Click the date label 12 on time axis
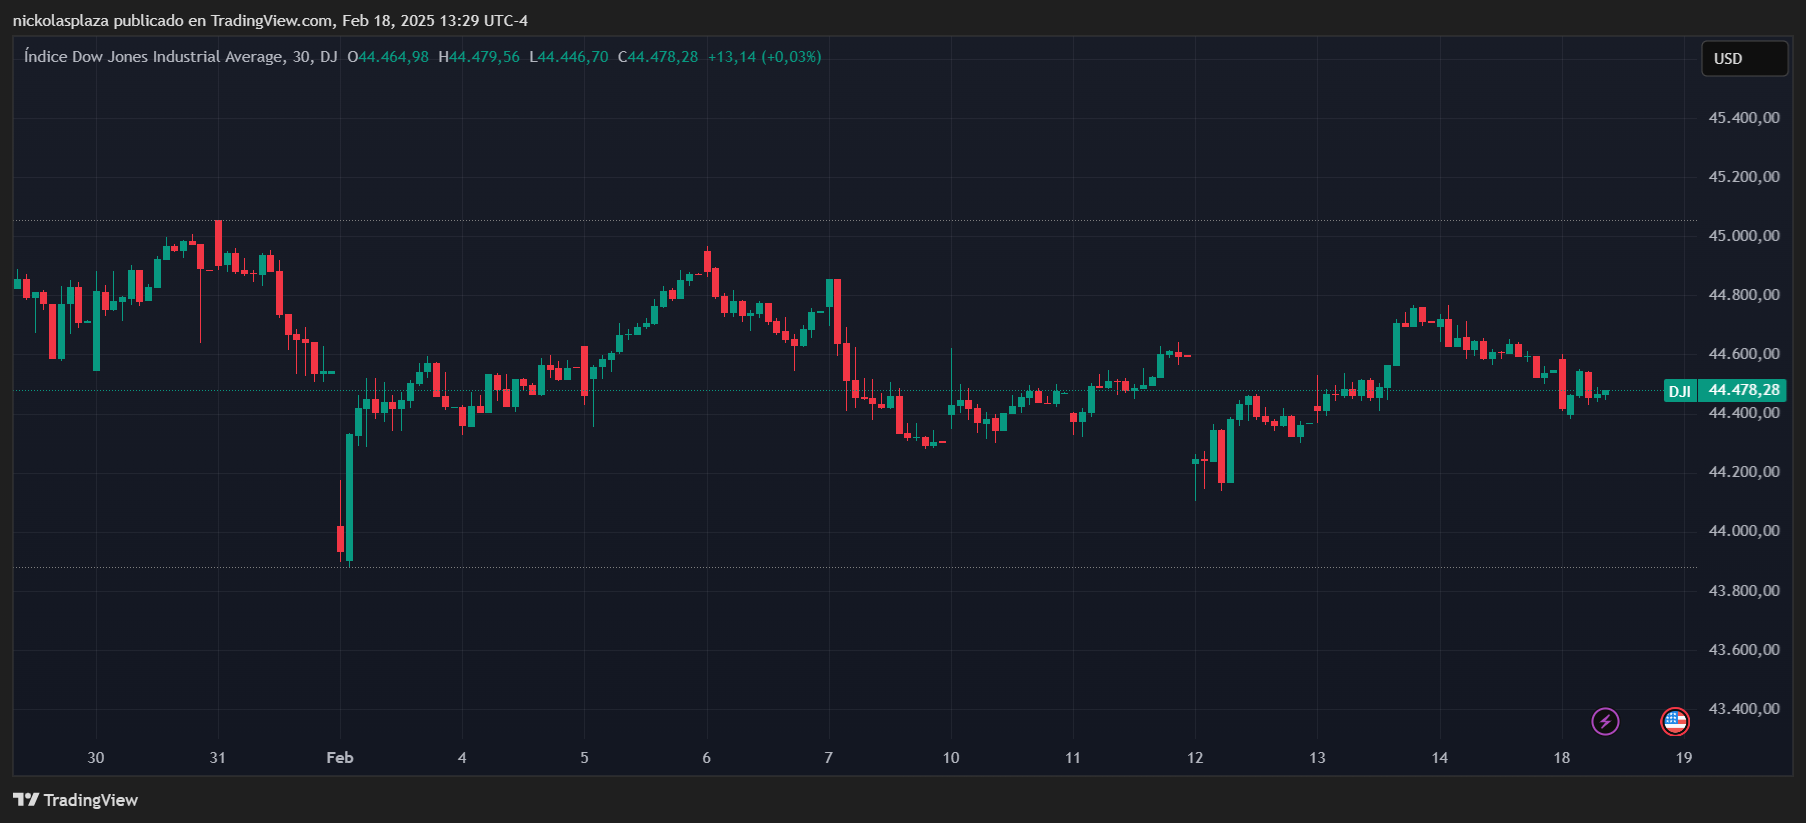1806x823 pixels. click(1195, 758)
